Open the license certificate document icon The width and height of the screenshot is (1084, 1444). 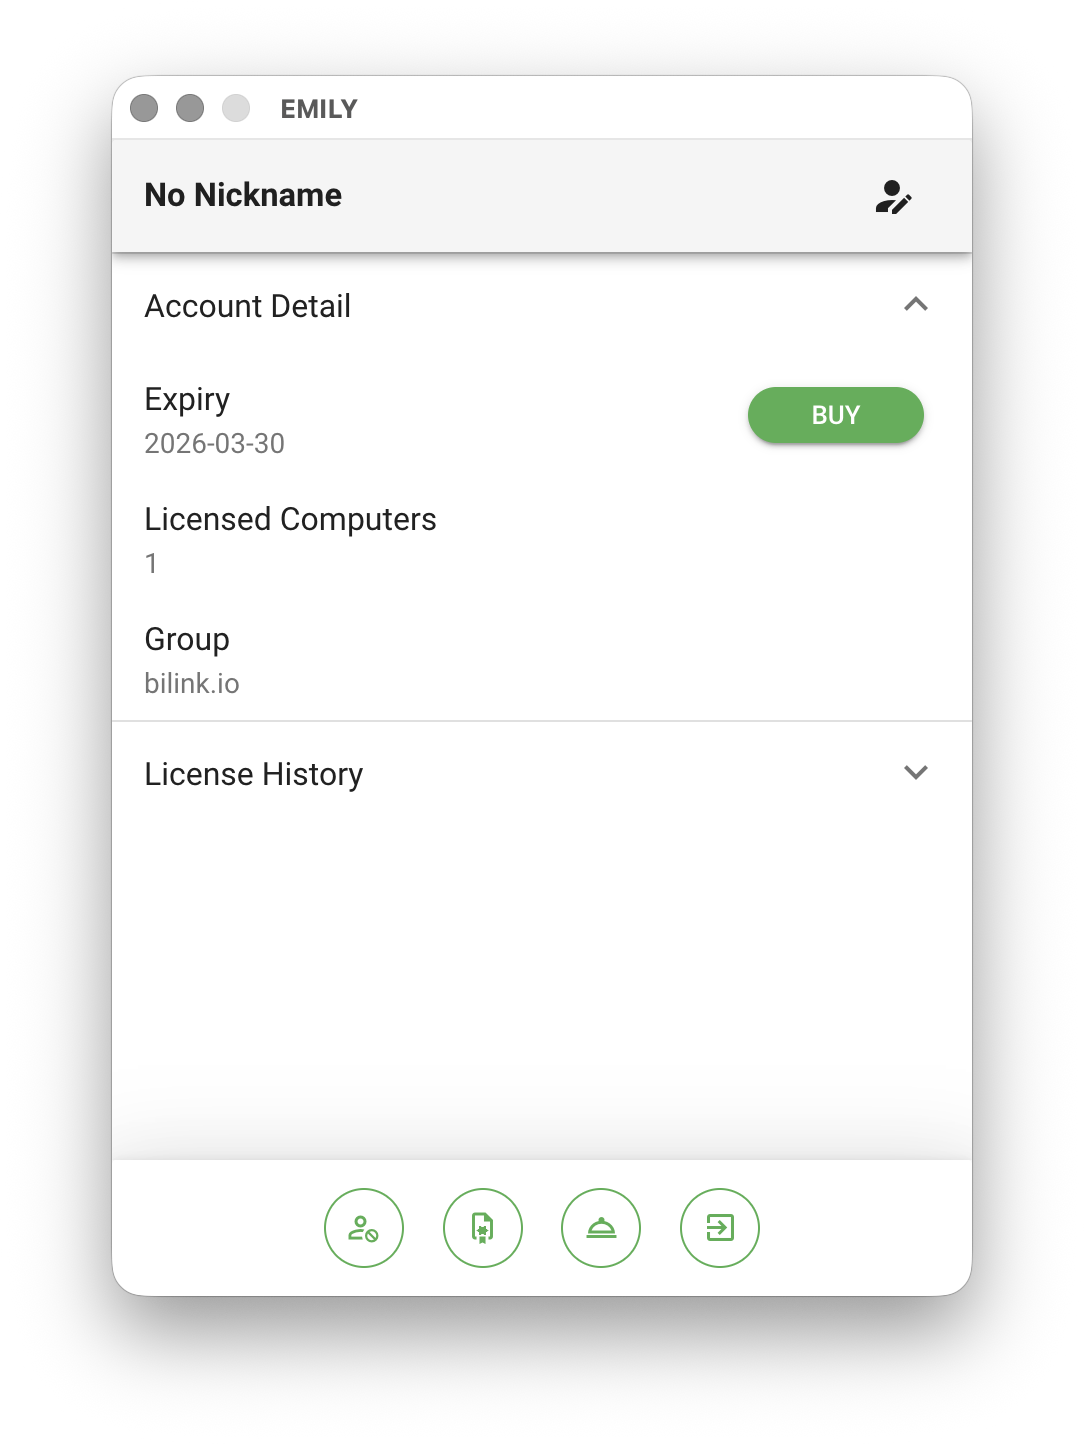click(x=482, y=1227)
